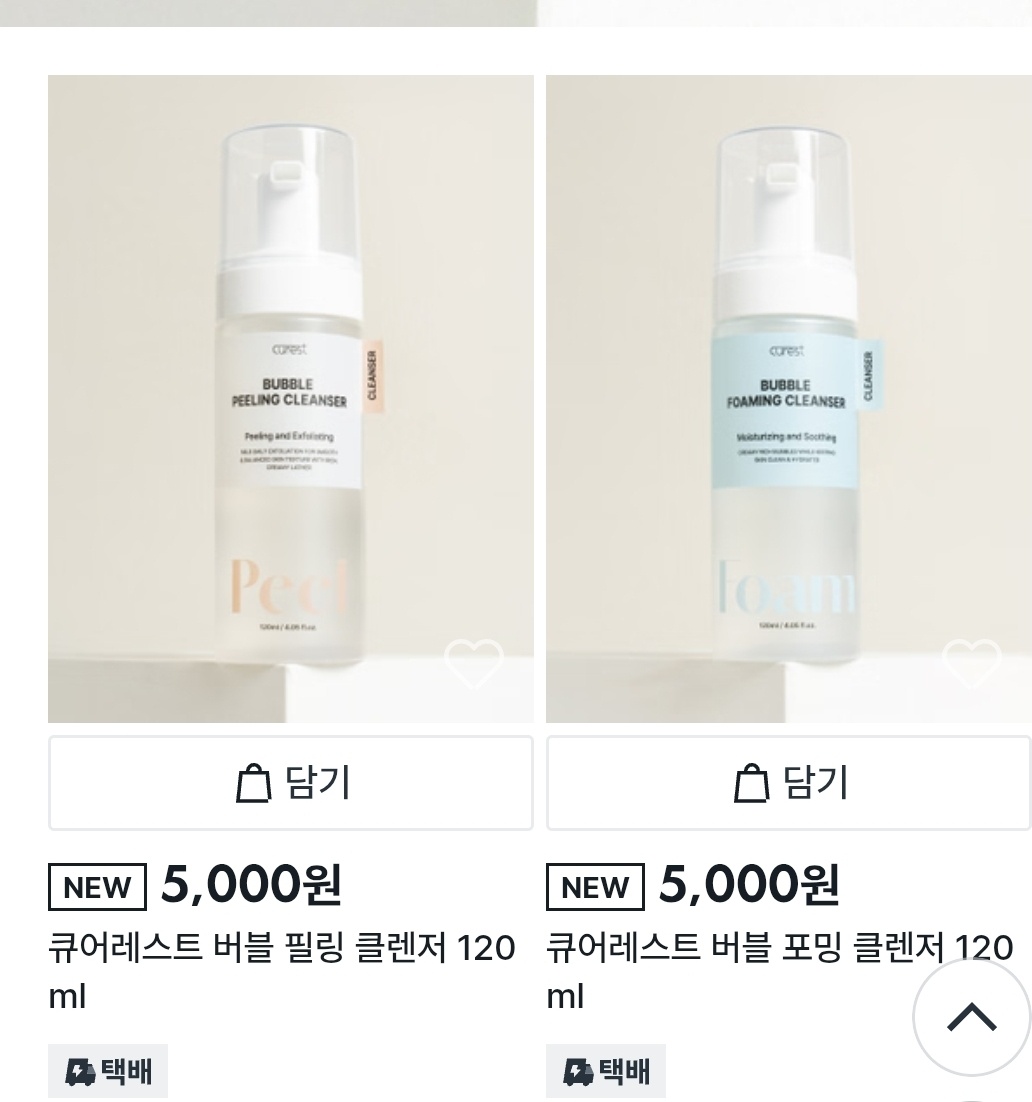
Task: Click the NEW badge on peeling cleanser
Action: (97, 887)
